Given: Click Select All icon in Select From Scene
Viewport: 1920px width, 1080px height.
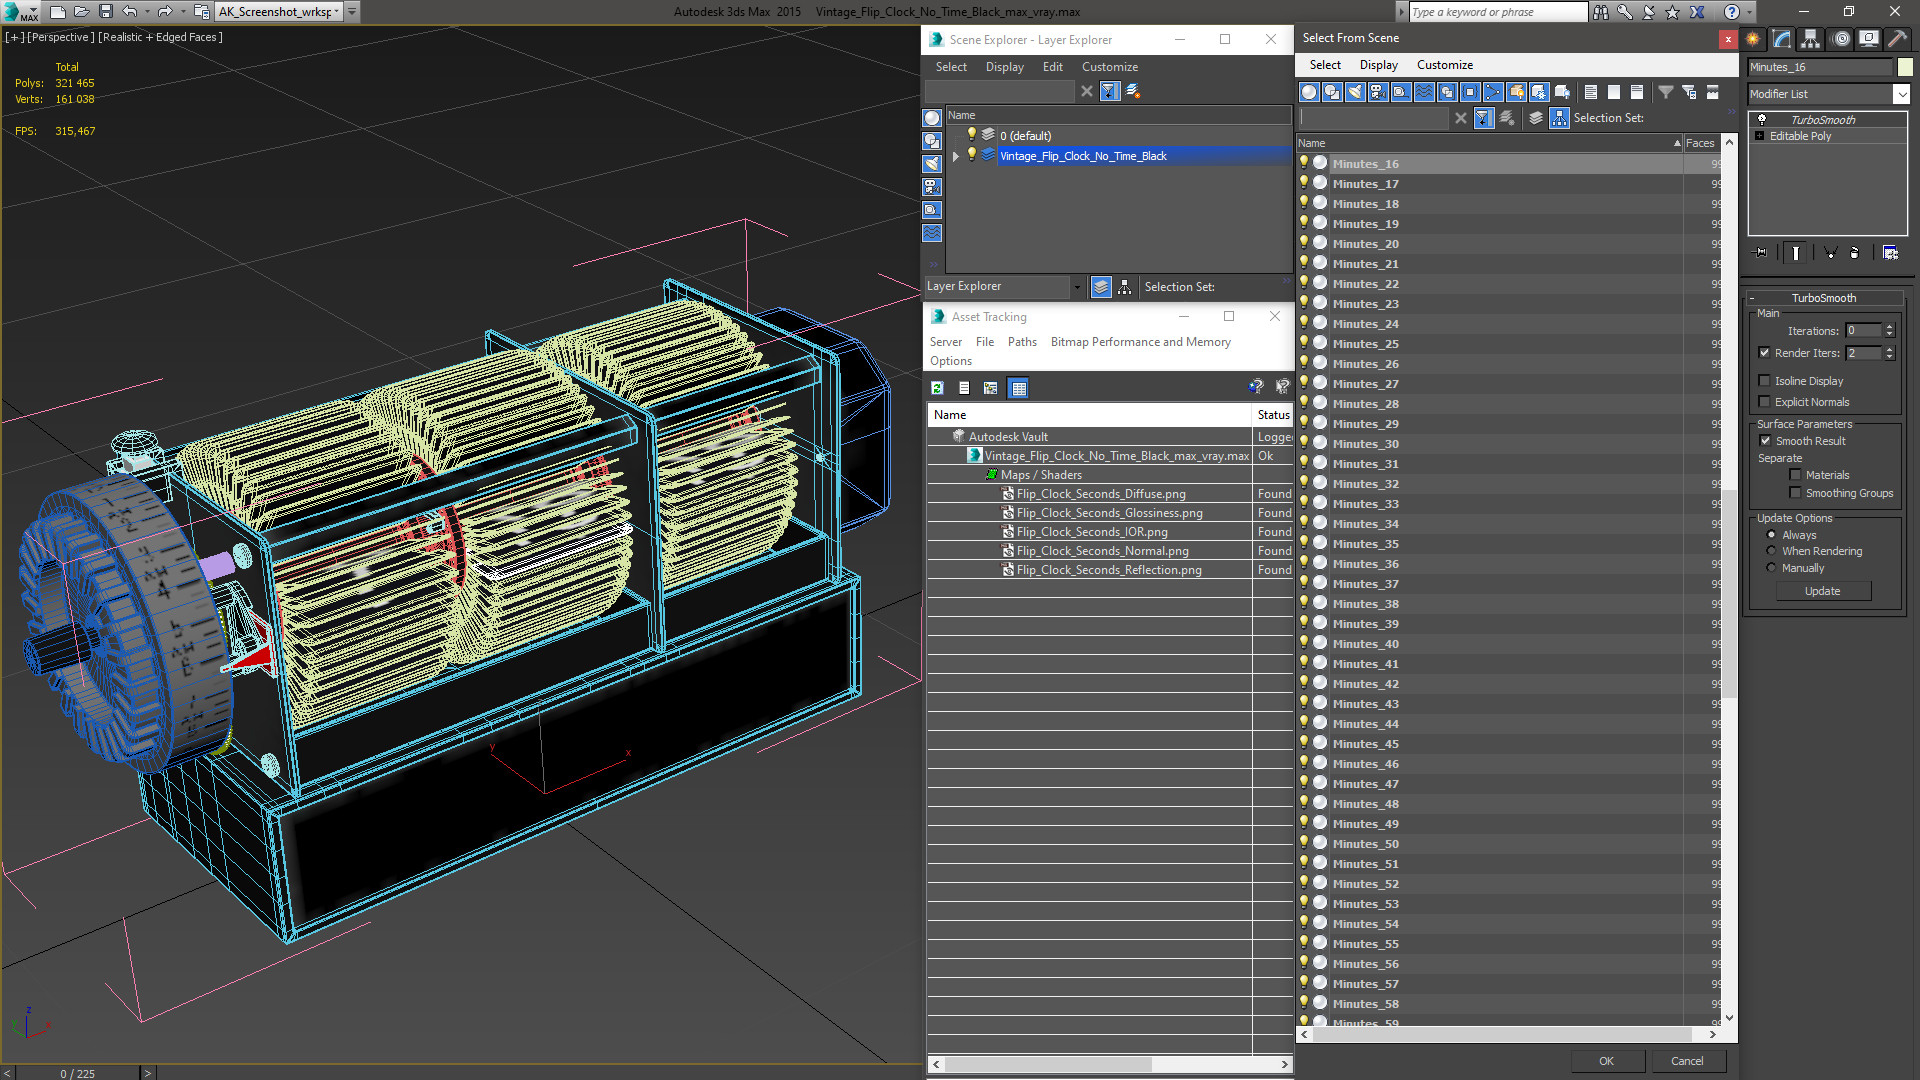Looking at the screenshot, I should (x=1591, y=92).
